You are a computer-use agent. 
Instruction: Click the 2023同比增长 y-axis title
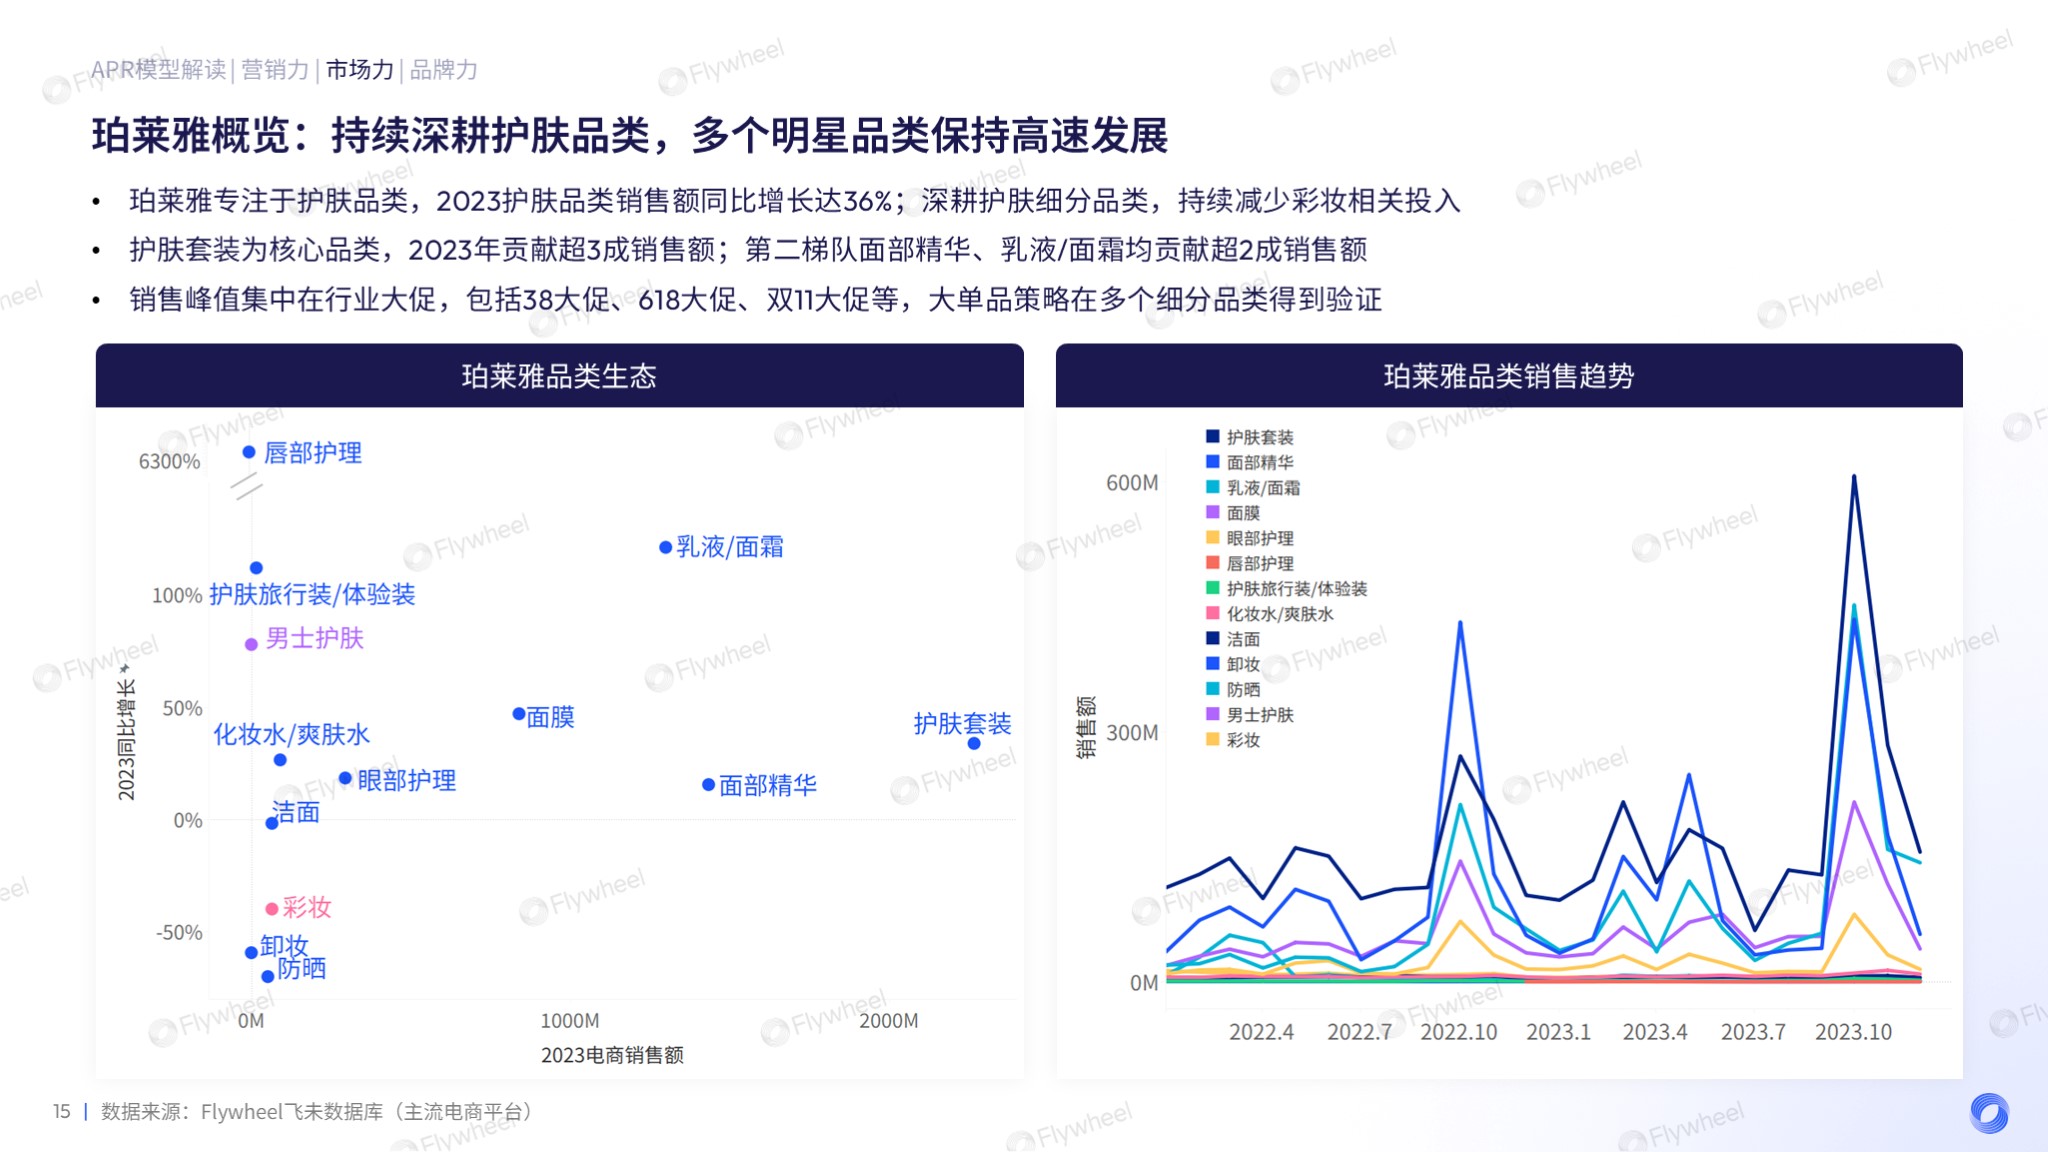point(126,740)
